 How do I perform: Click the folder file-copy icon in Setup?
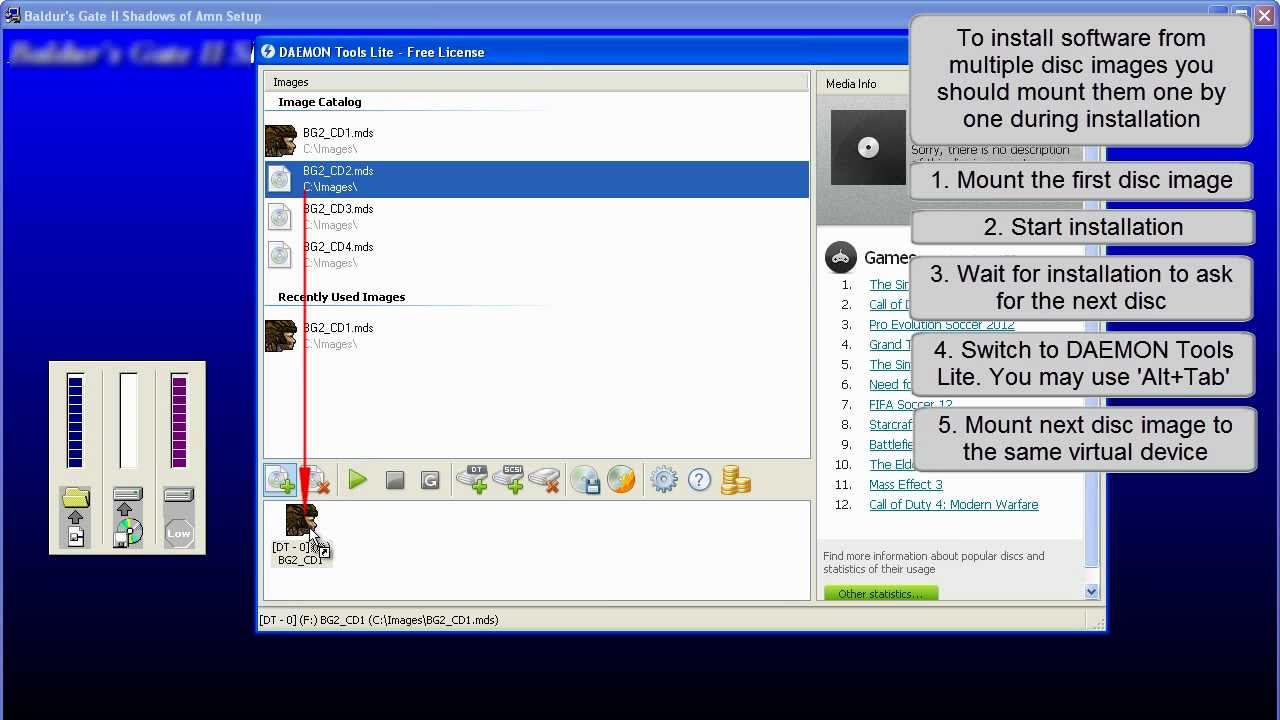coord(76,517)
